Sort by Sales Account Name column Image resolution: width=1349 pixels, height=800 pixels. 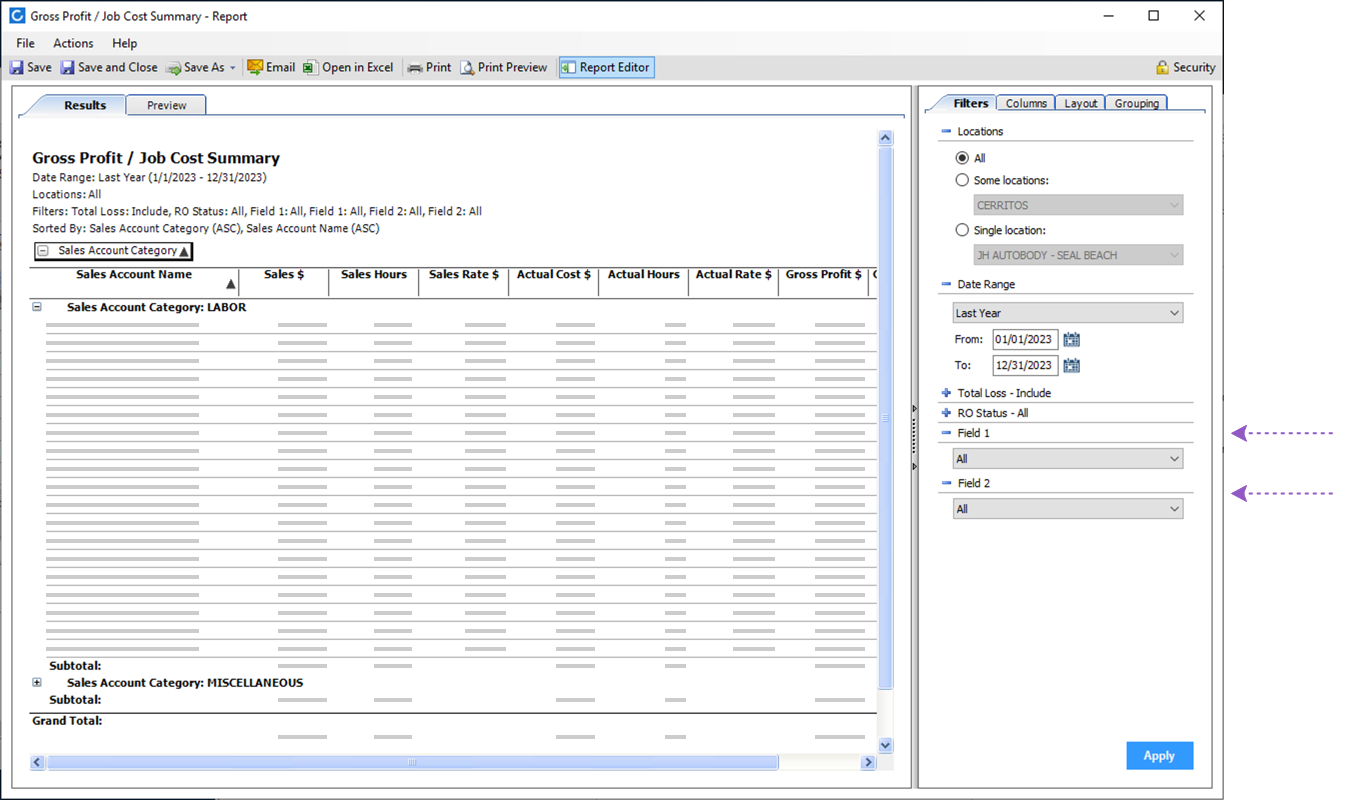pyautogui.click(x=134, y=281)
